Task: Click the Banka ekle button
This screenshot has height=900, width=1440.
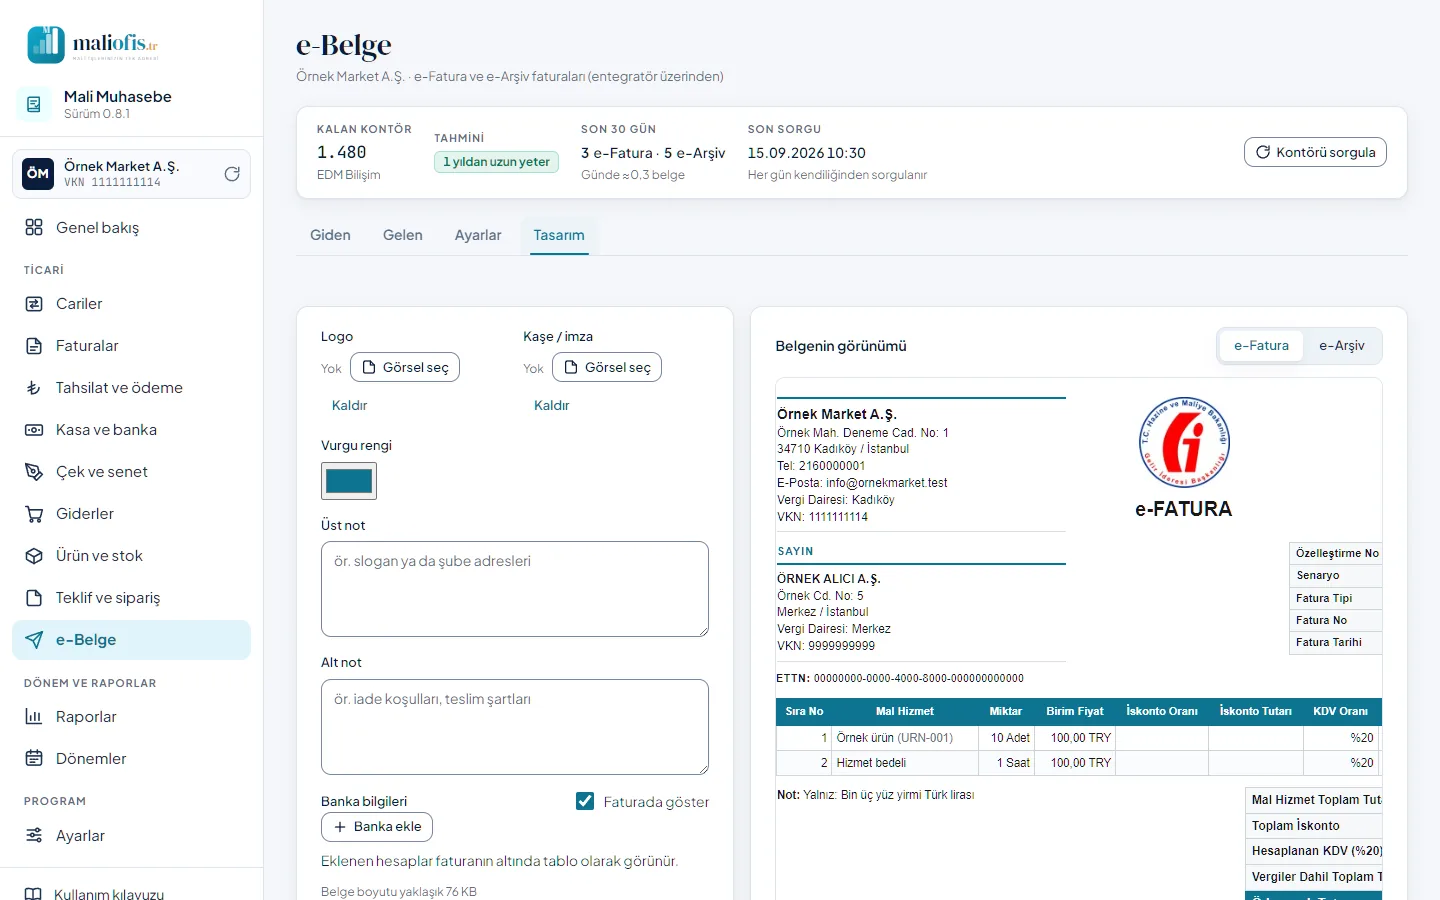Action: pos(377,827)
